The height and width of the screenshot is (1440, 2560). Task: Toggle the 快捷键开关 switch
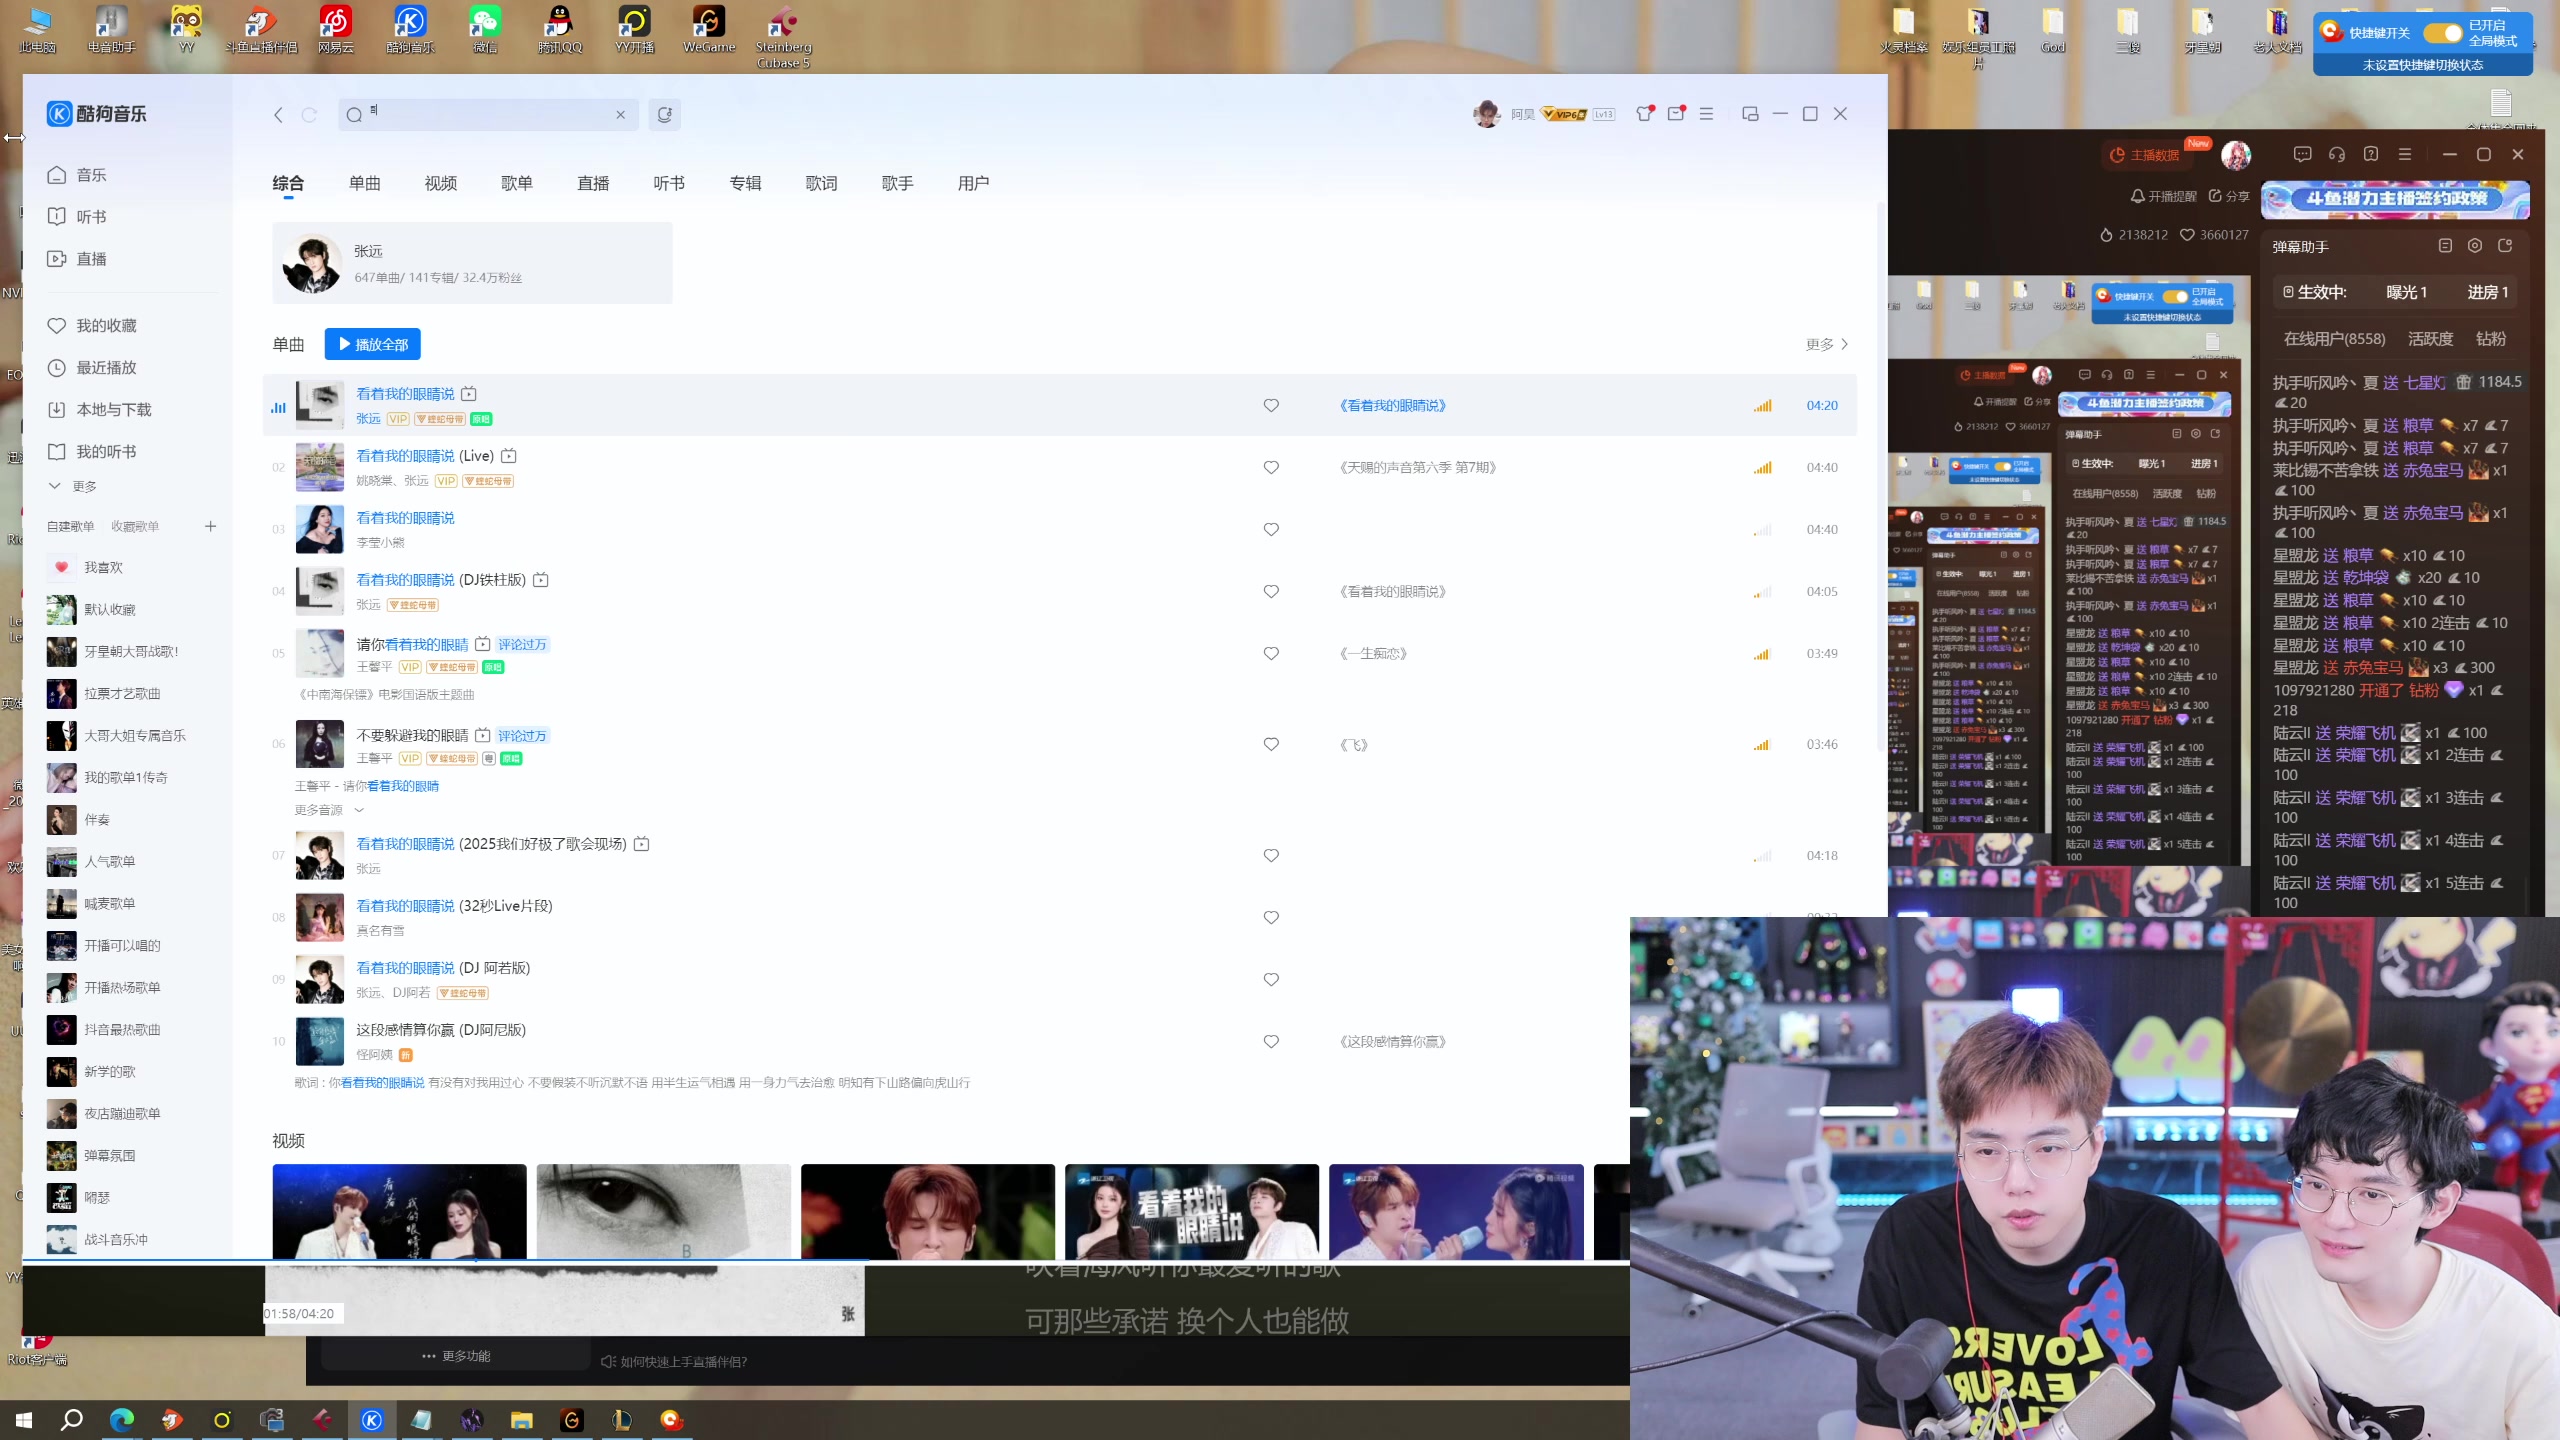coord(2442,33)
